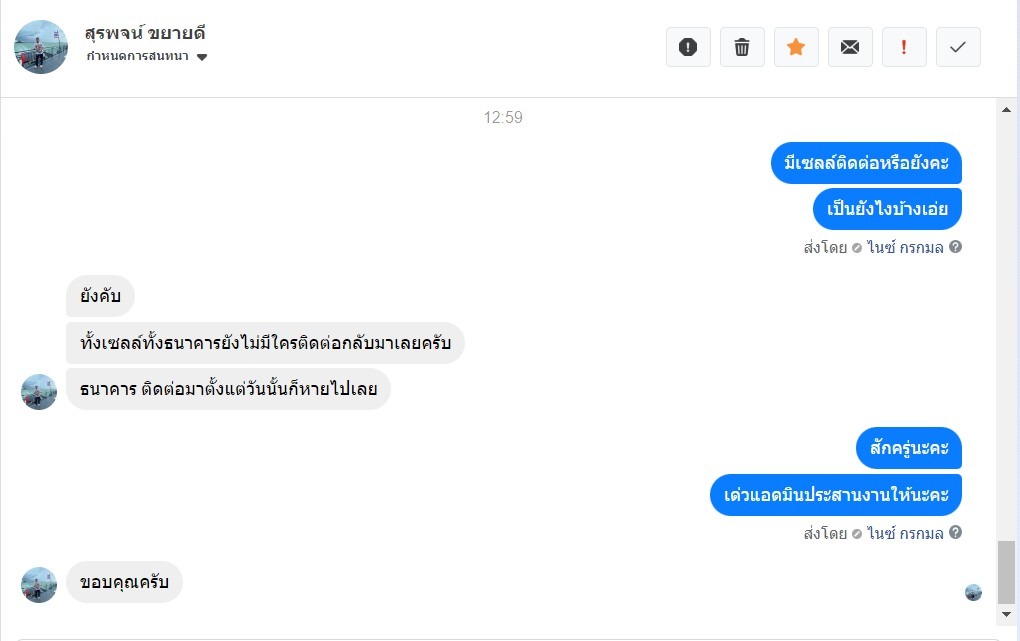Screen dimensions: 1020x641
Task: Click help icon beside lower ไนซ์ กรกมล
Action: [x=955, y=533]
